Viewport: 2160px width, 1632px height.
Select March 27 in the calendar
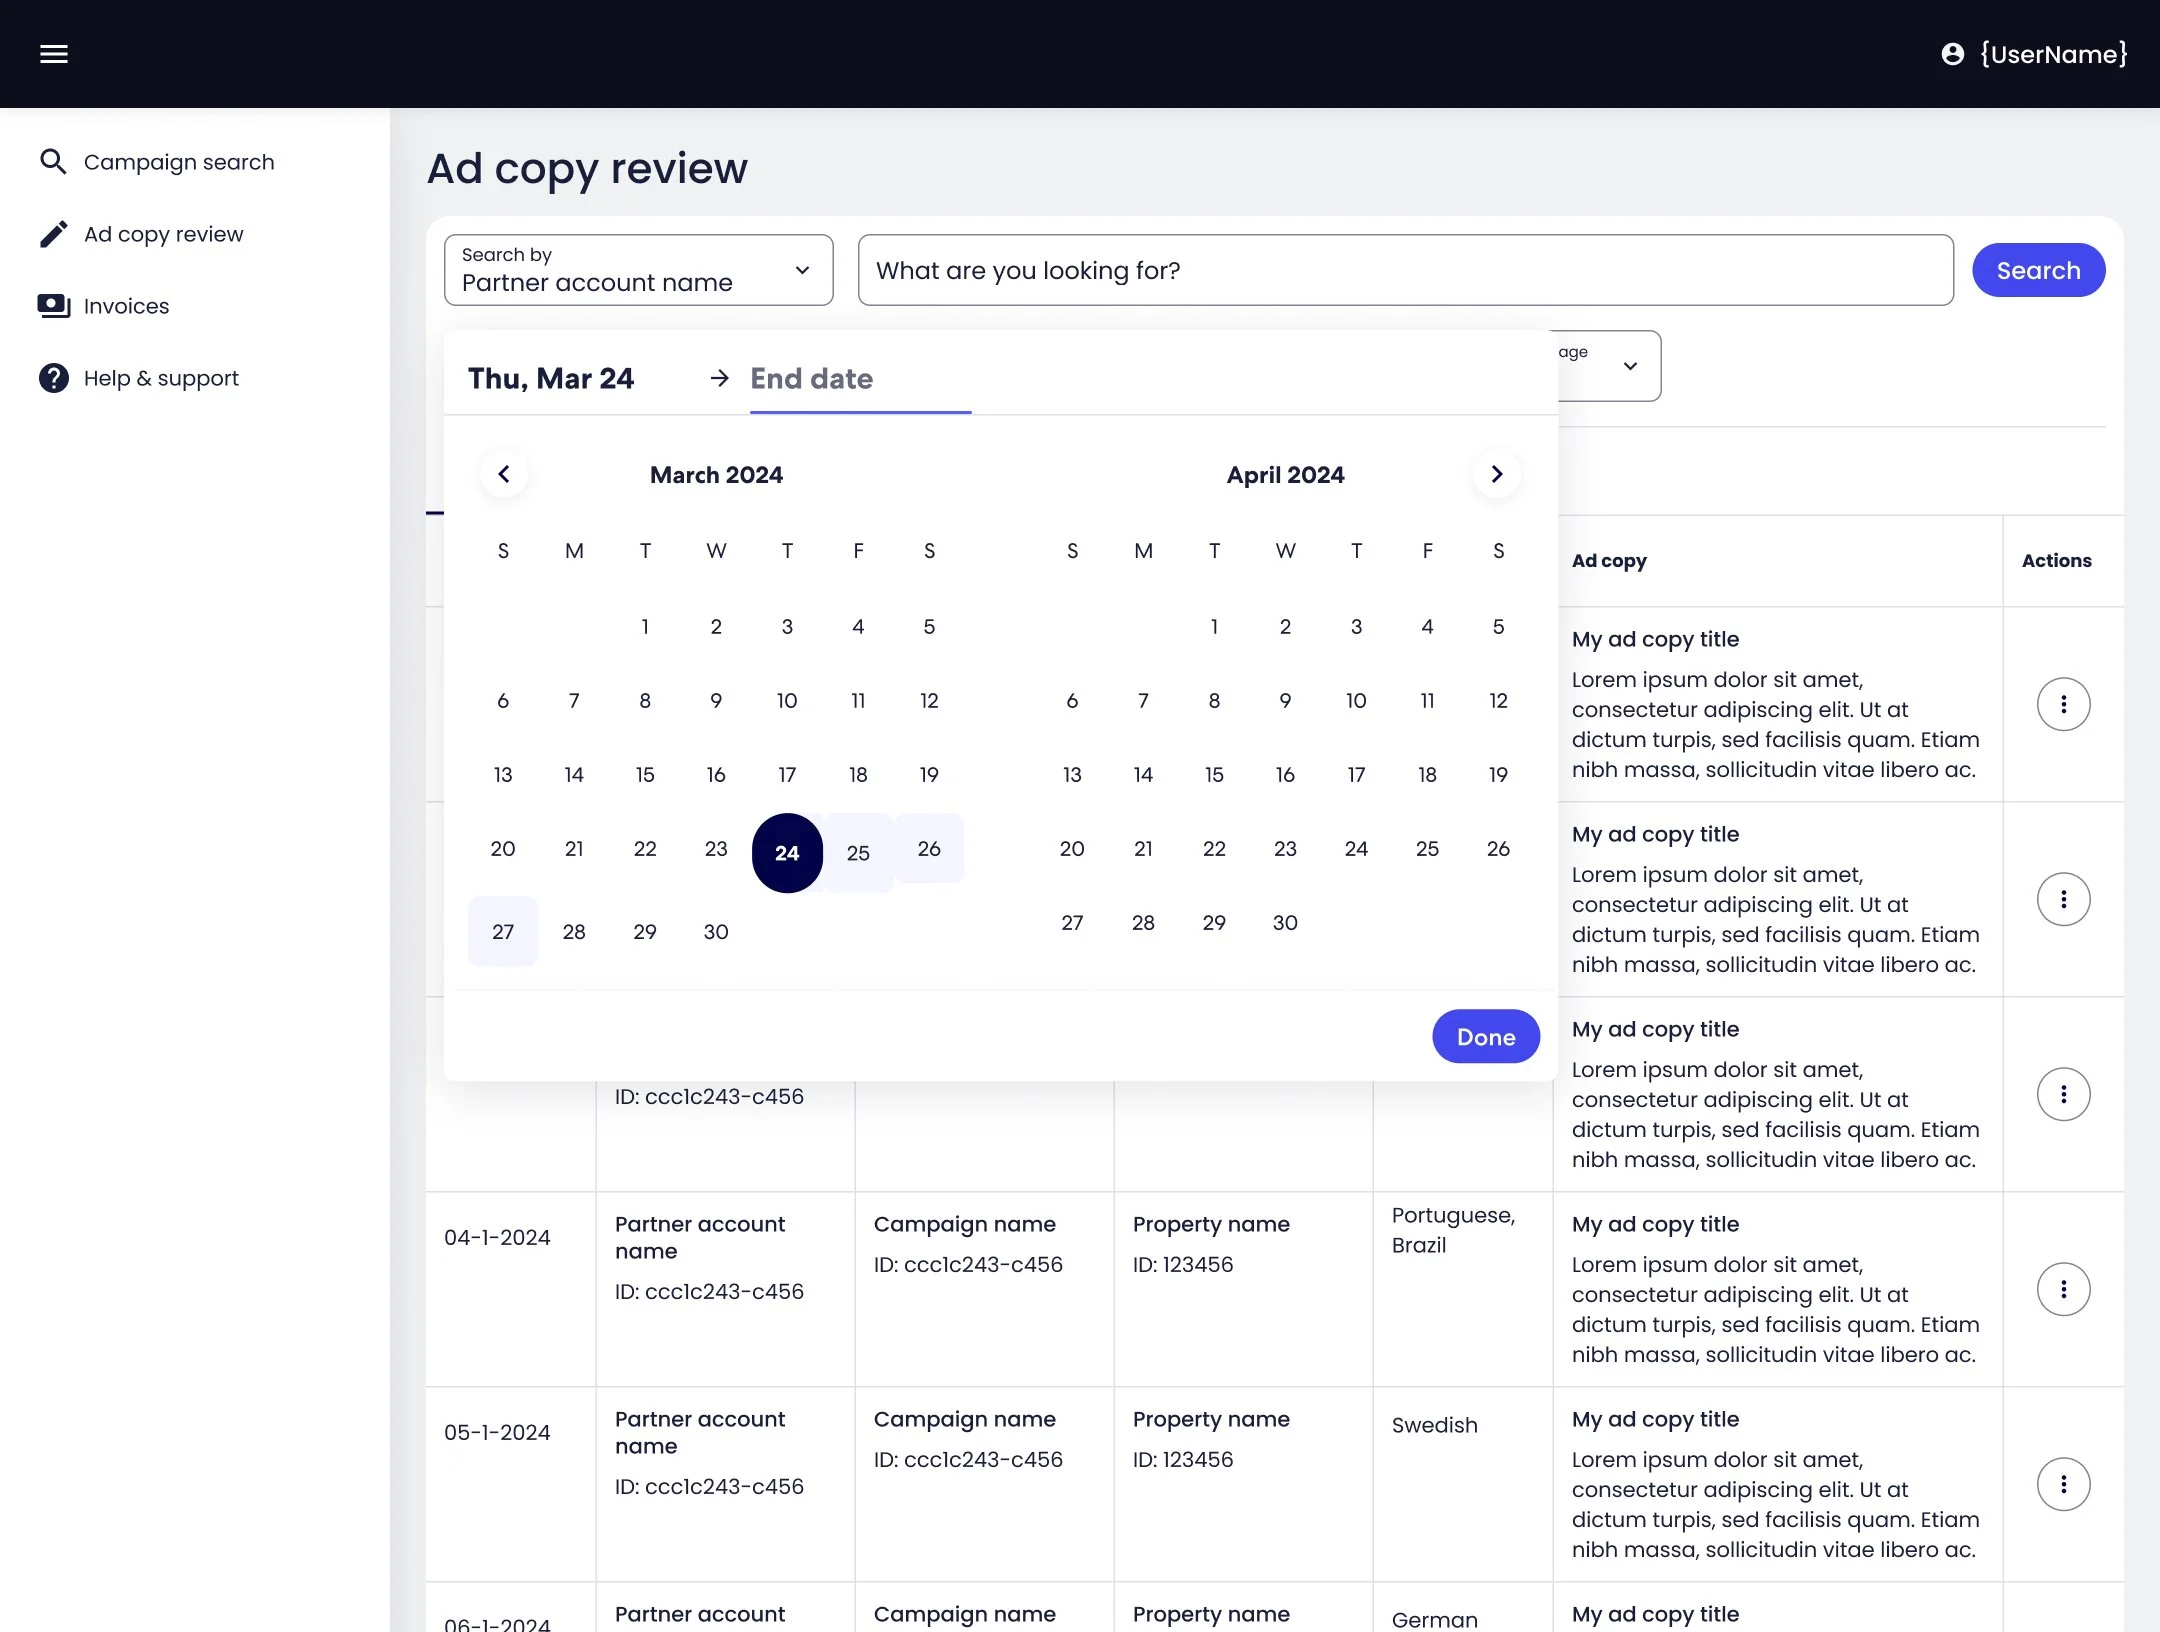pos(503,931)
